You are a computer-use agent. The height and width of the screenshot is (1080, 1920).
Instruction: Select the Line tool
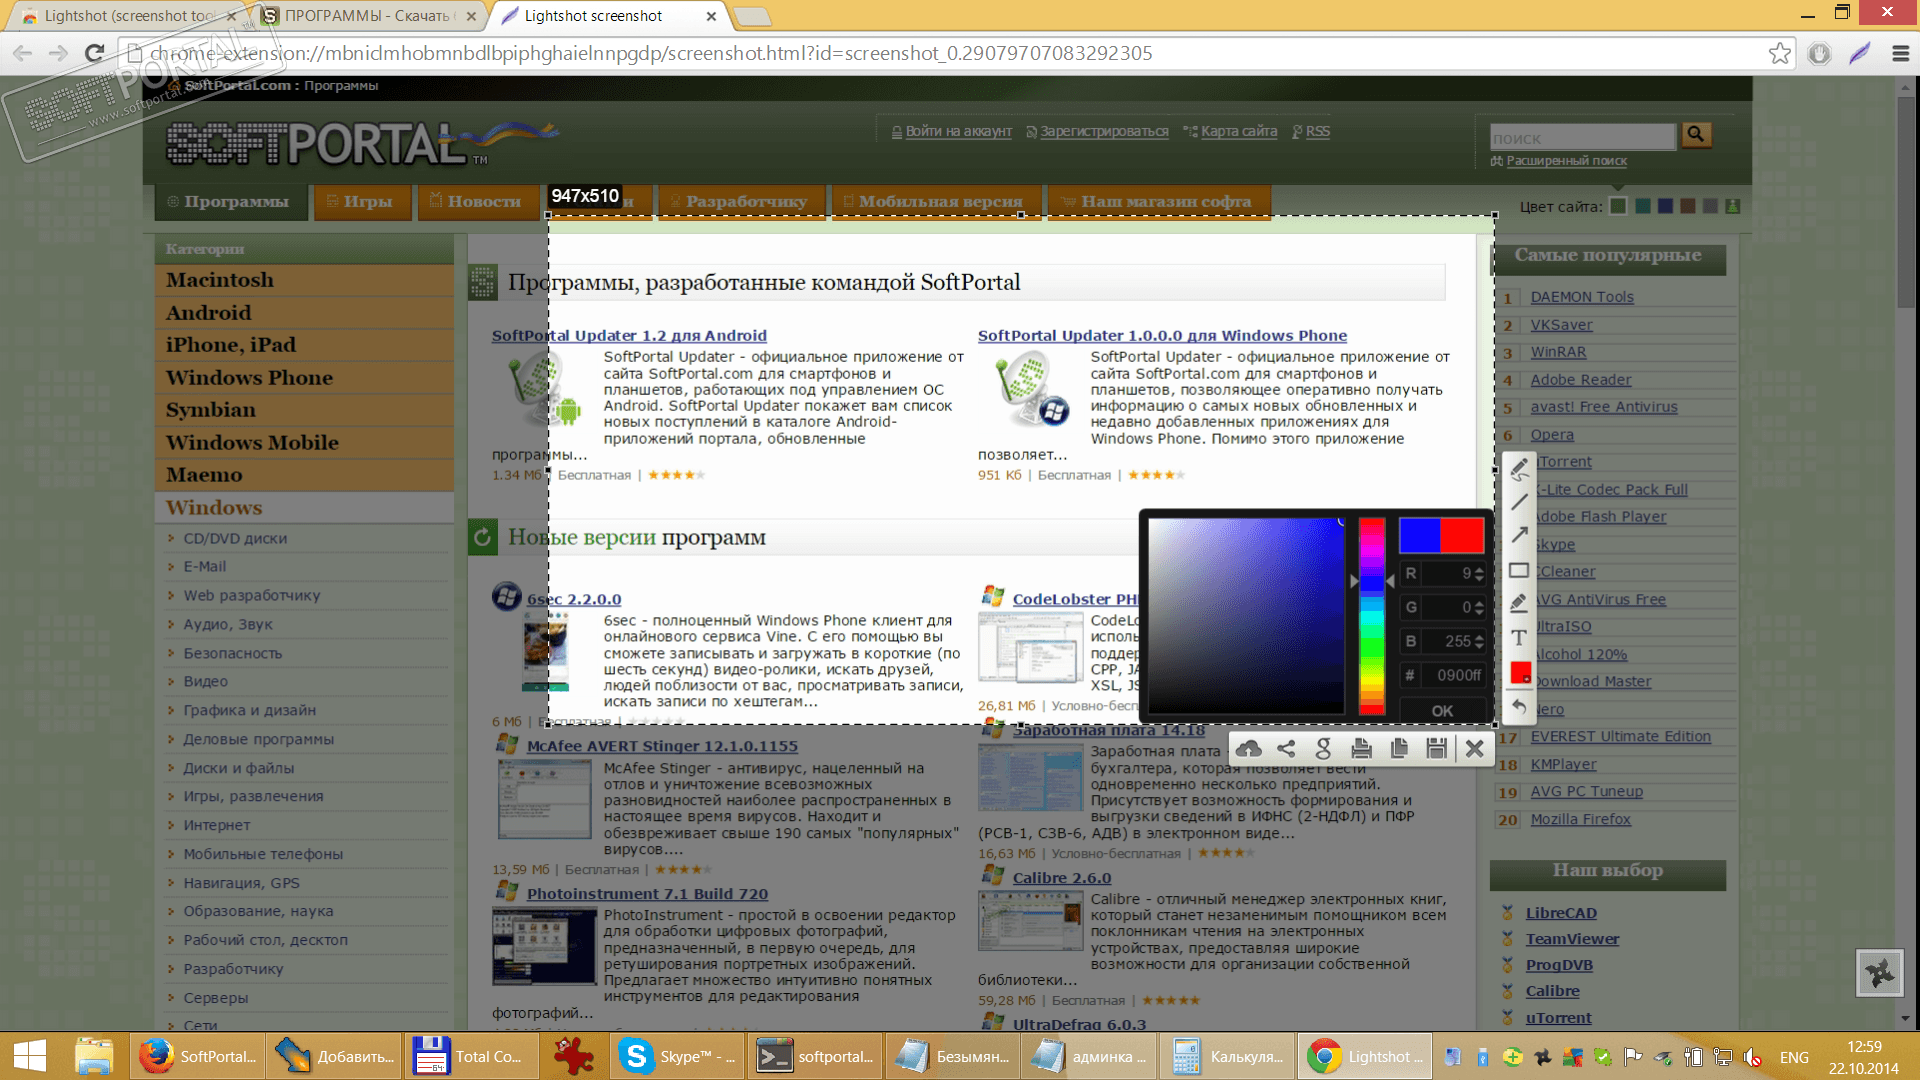click(x=1519, y=502)
